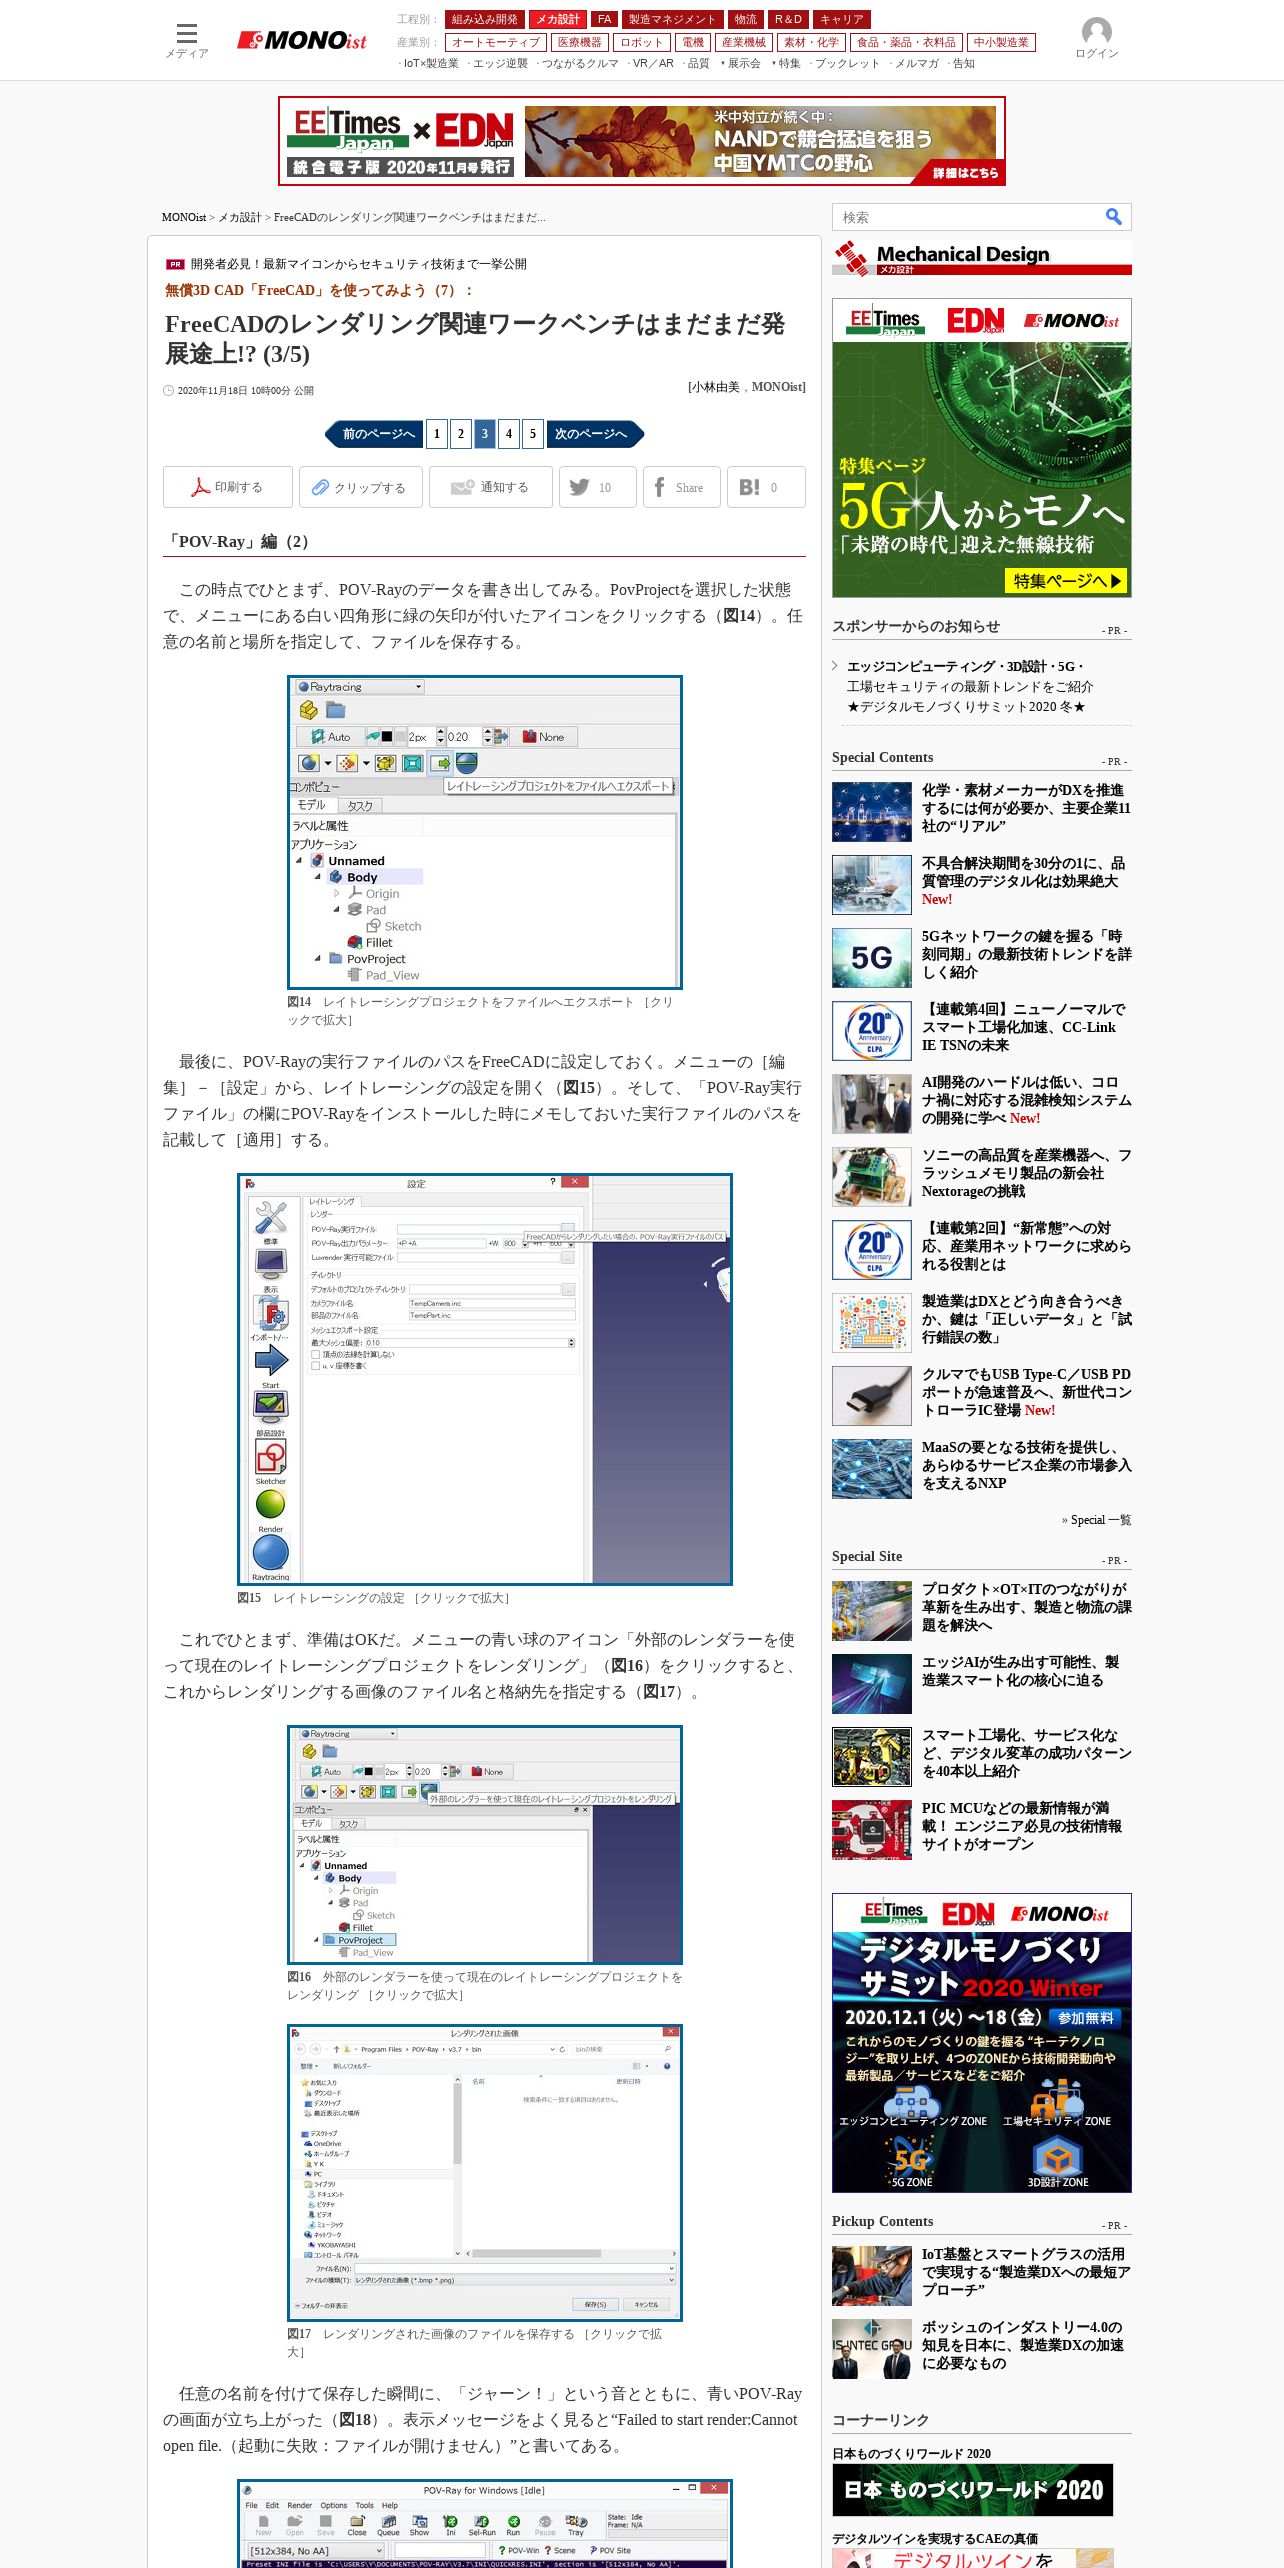Expand 展示会 dropdown menu
The width and height of the screenshot is (1284, 2568).
pos(742,63)
